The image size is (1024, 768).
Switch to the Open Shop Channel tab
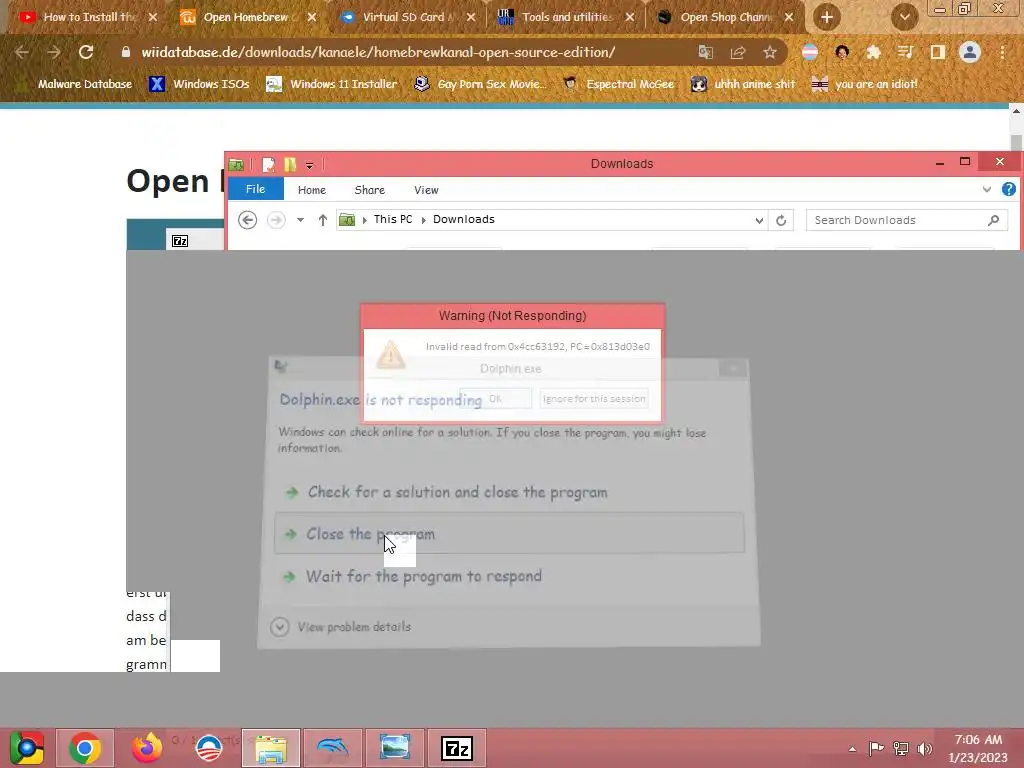[x=725, y=17]
